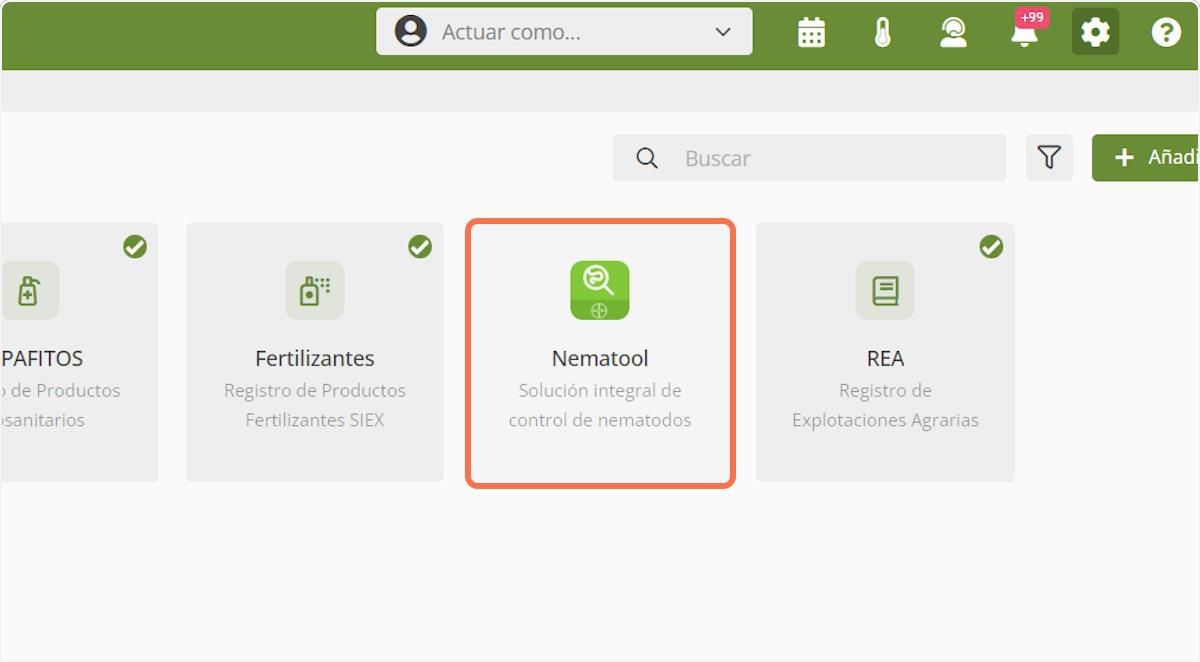Toggle the checkmark on Fertilizantes card
Viewport: 1200px width, 662px height.
[x=420, y=246]
